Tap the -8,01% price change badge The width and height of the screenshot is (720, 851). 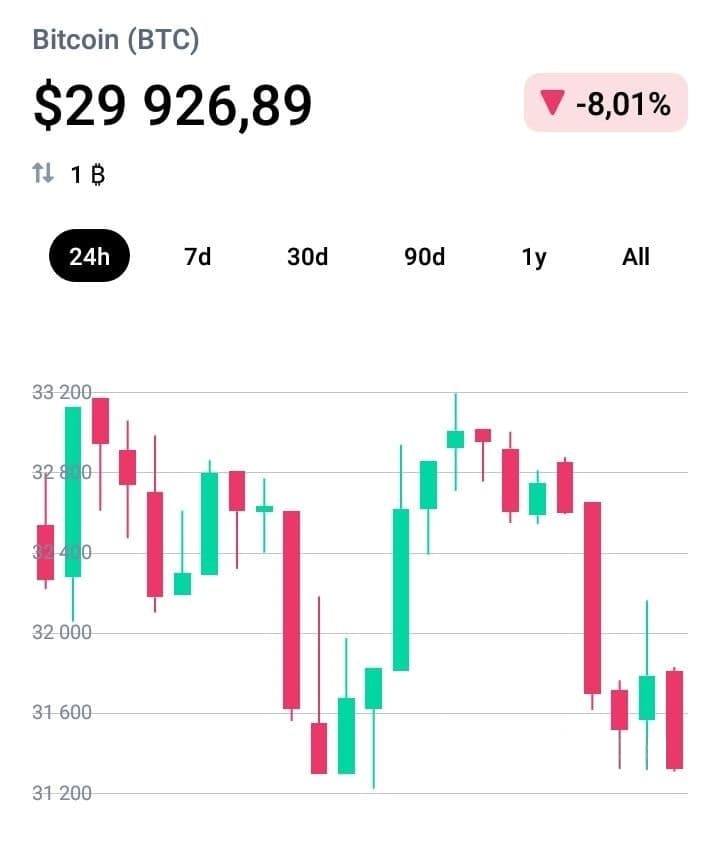pos(606,103)
